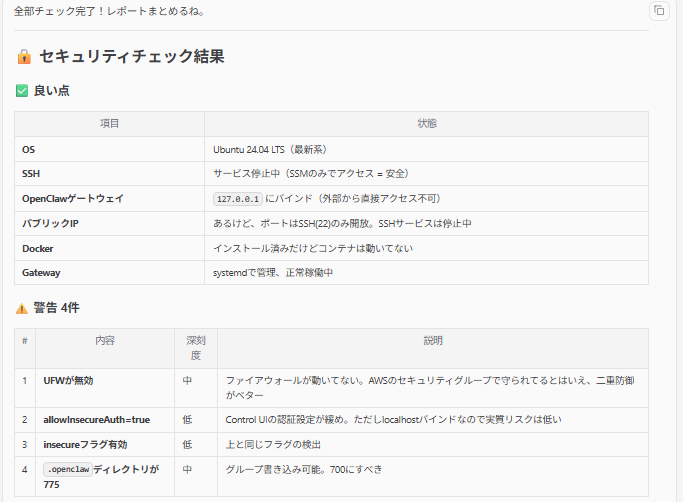This screenshot has height=502, width=683.
Task: Click the 深刻度 column header
Action: coord(195,348)
